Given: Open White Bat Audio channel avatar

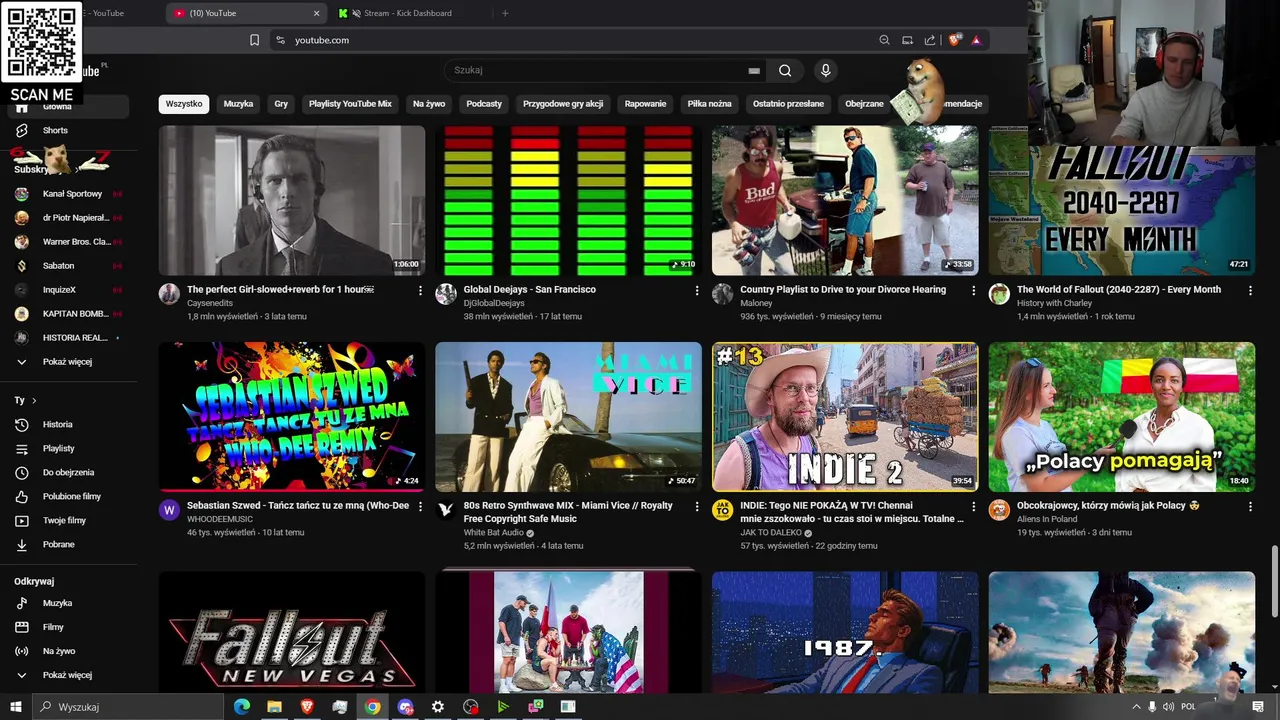Looking at the screenshot, I should click(446, 510).
